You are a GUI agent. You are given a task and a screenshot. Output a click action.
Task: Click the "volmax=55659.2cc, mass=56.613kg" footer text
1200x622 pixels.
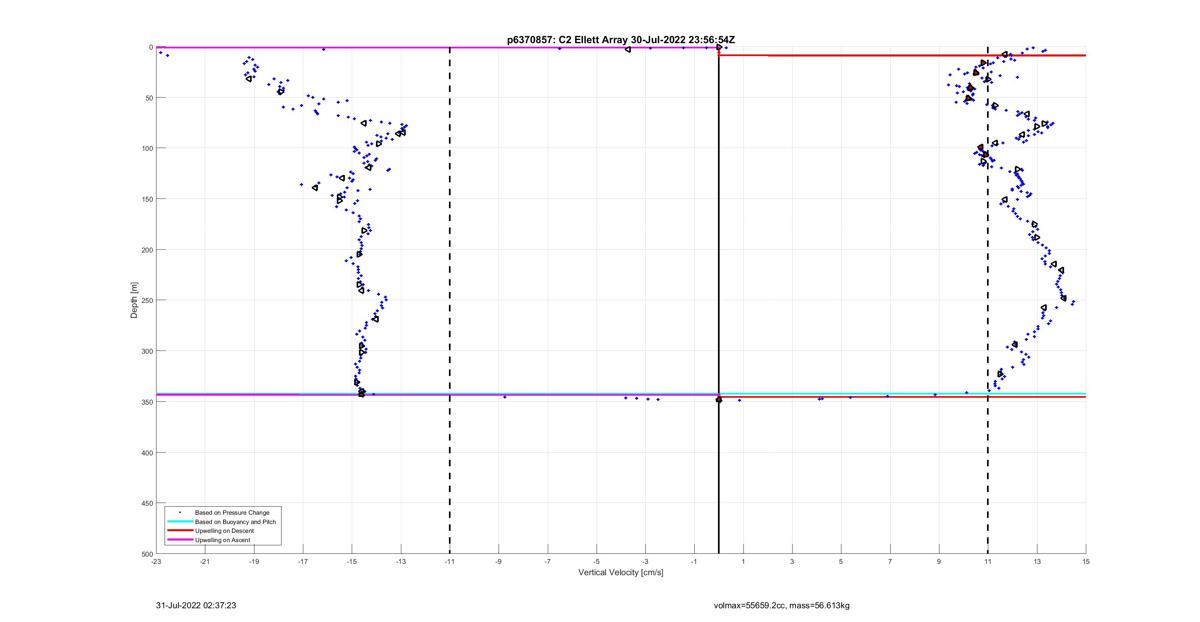pos(781,605)
